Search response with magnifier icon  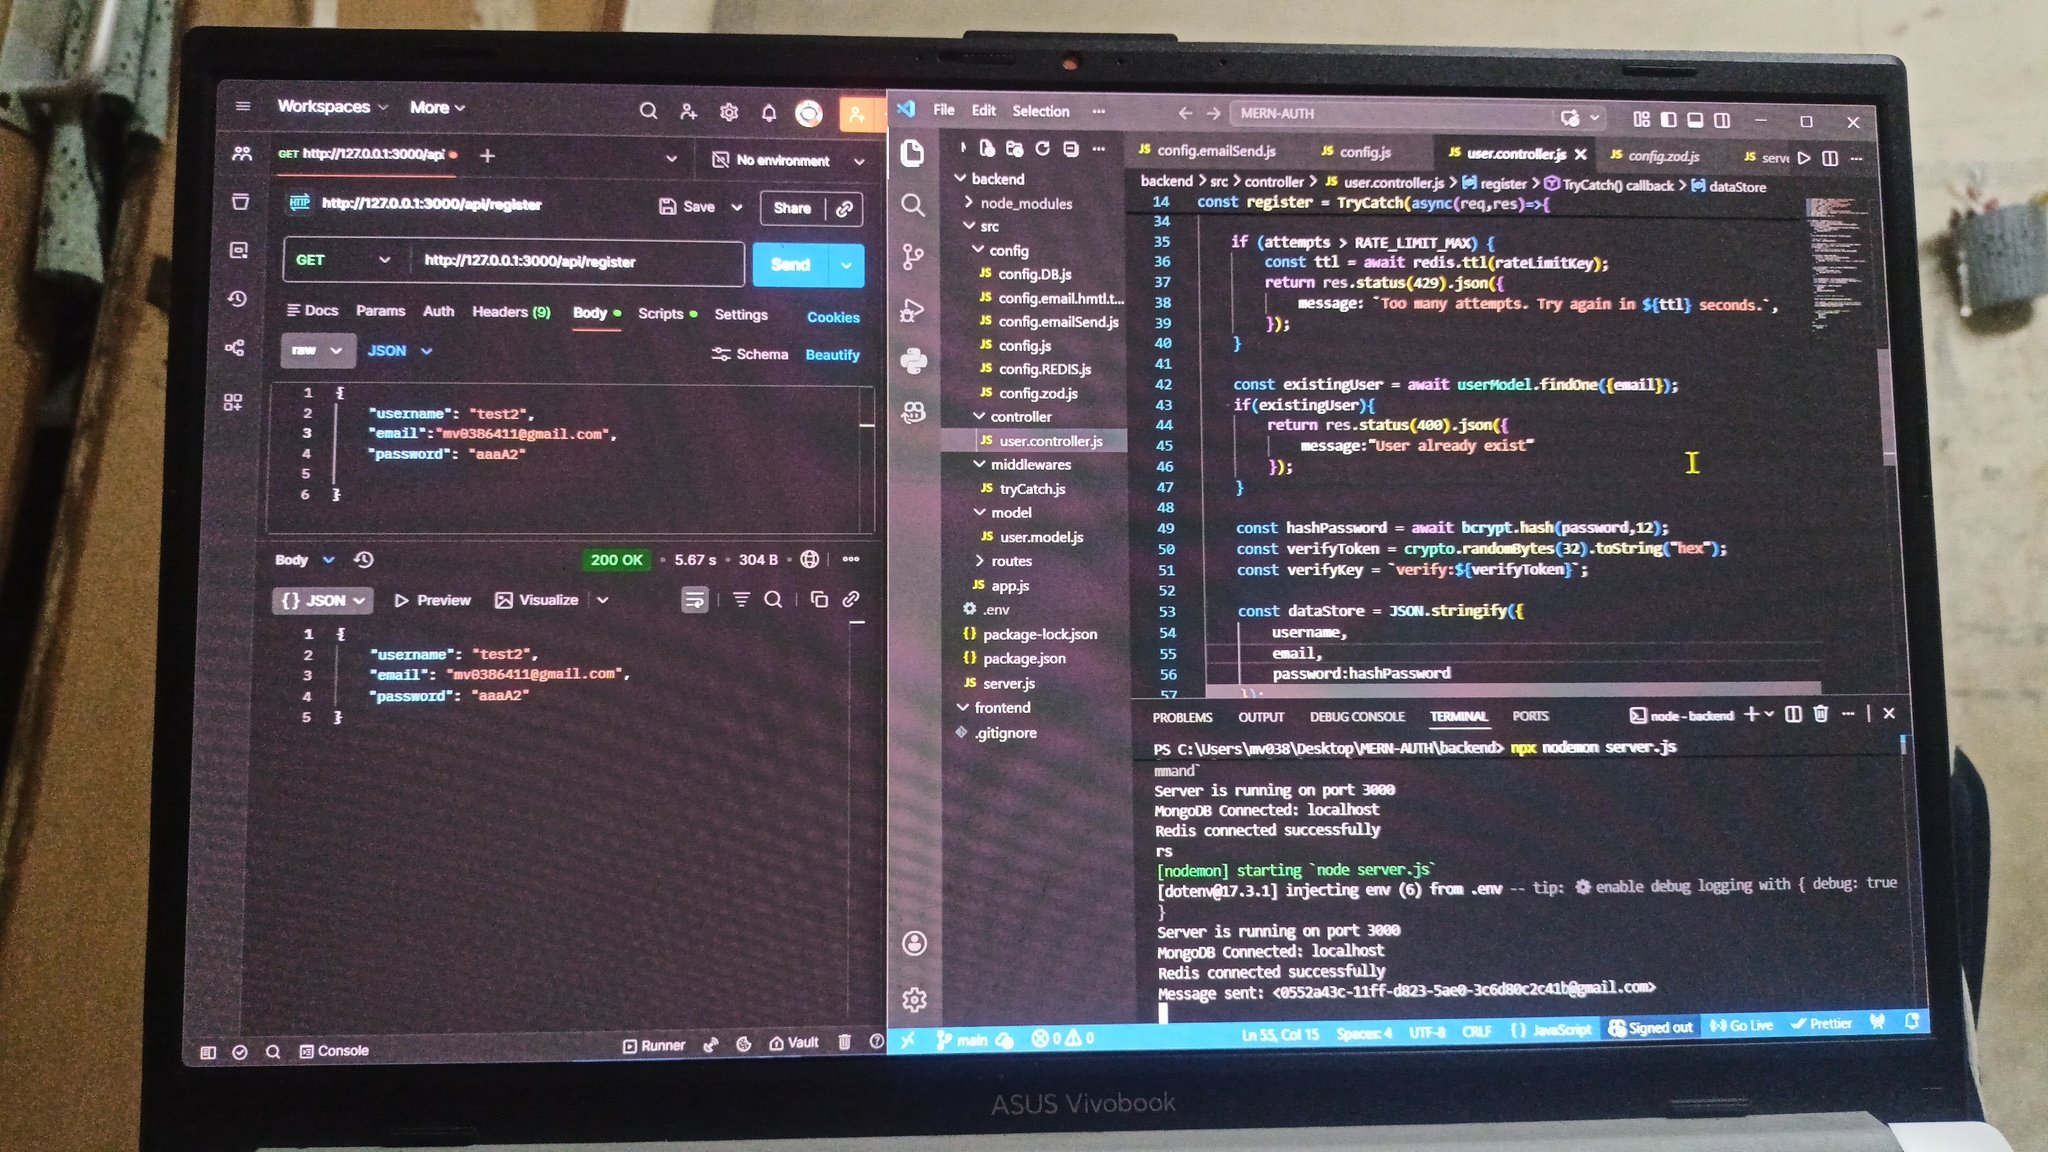tap(773, 599)
